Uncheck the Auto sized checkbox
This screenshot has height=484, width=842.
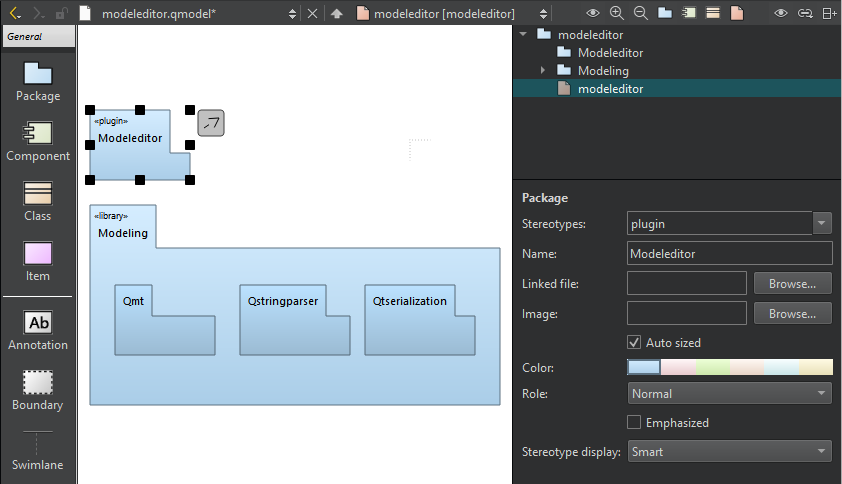(x=634, y=342)
